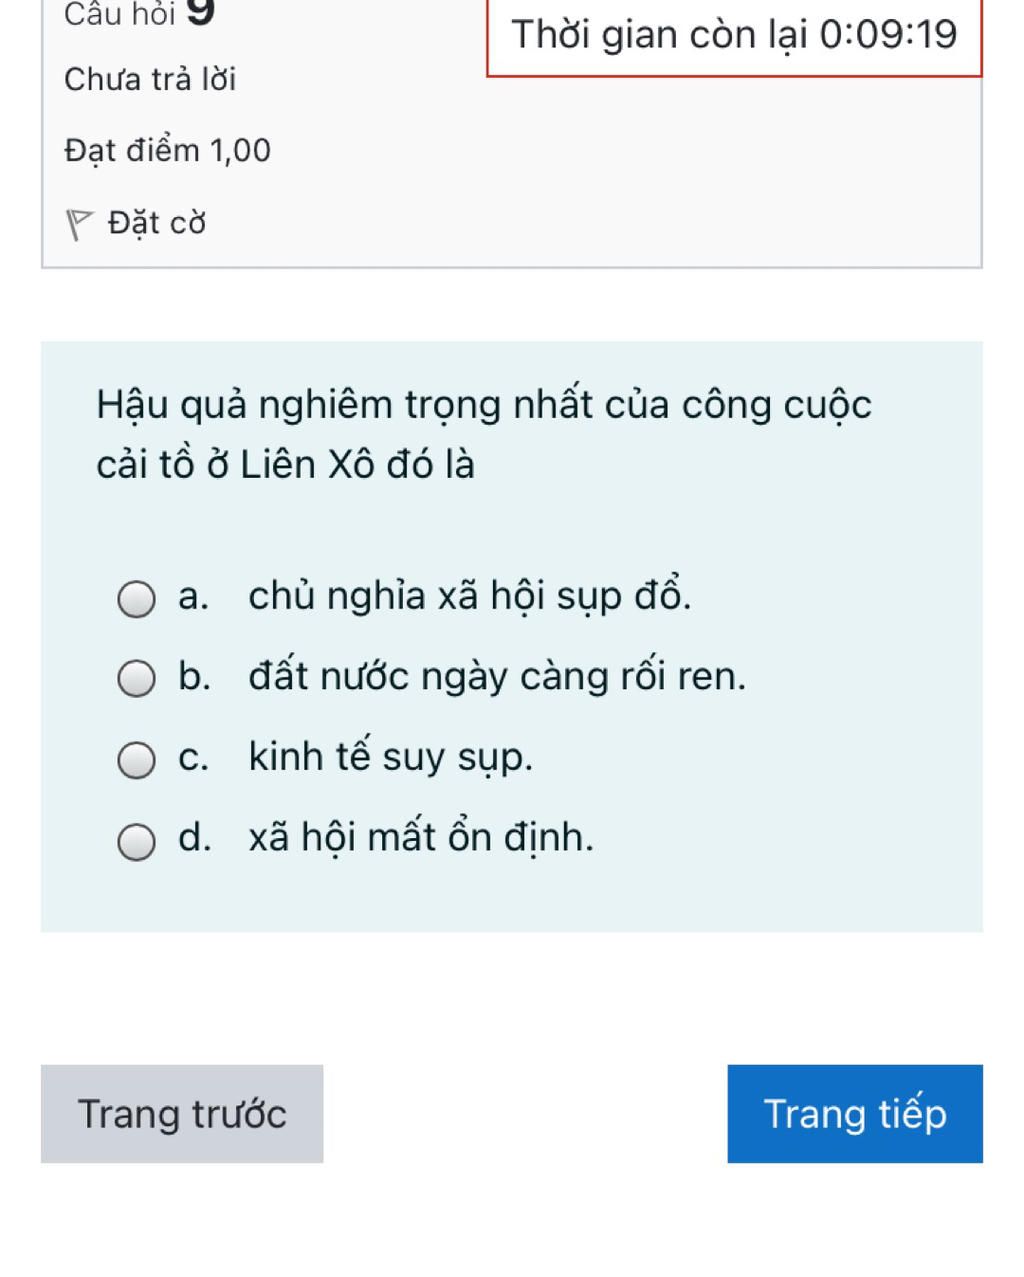Select radio button for answer b
The width and height of the screenshot is (1024, 1277).
(x=136, y=679)
